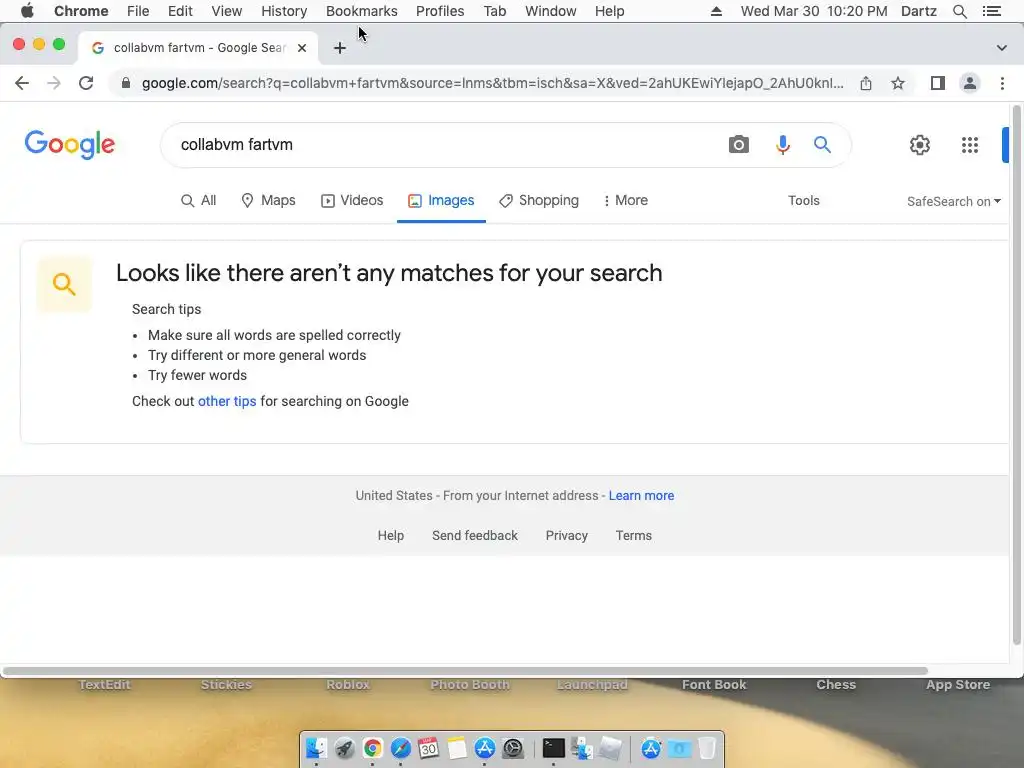1024x768 pixels.
Task: Open Finder from the Dock
Action: point(317,748)
